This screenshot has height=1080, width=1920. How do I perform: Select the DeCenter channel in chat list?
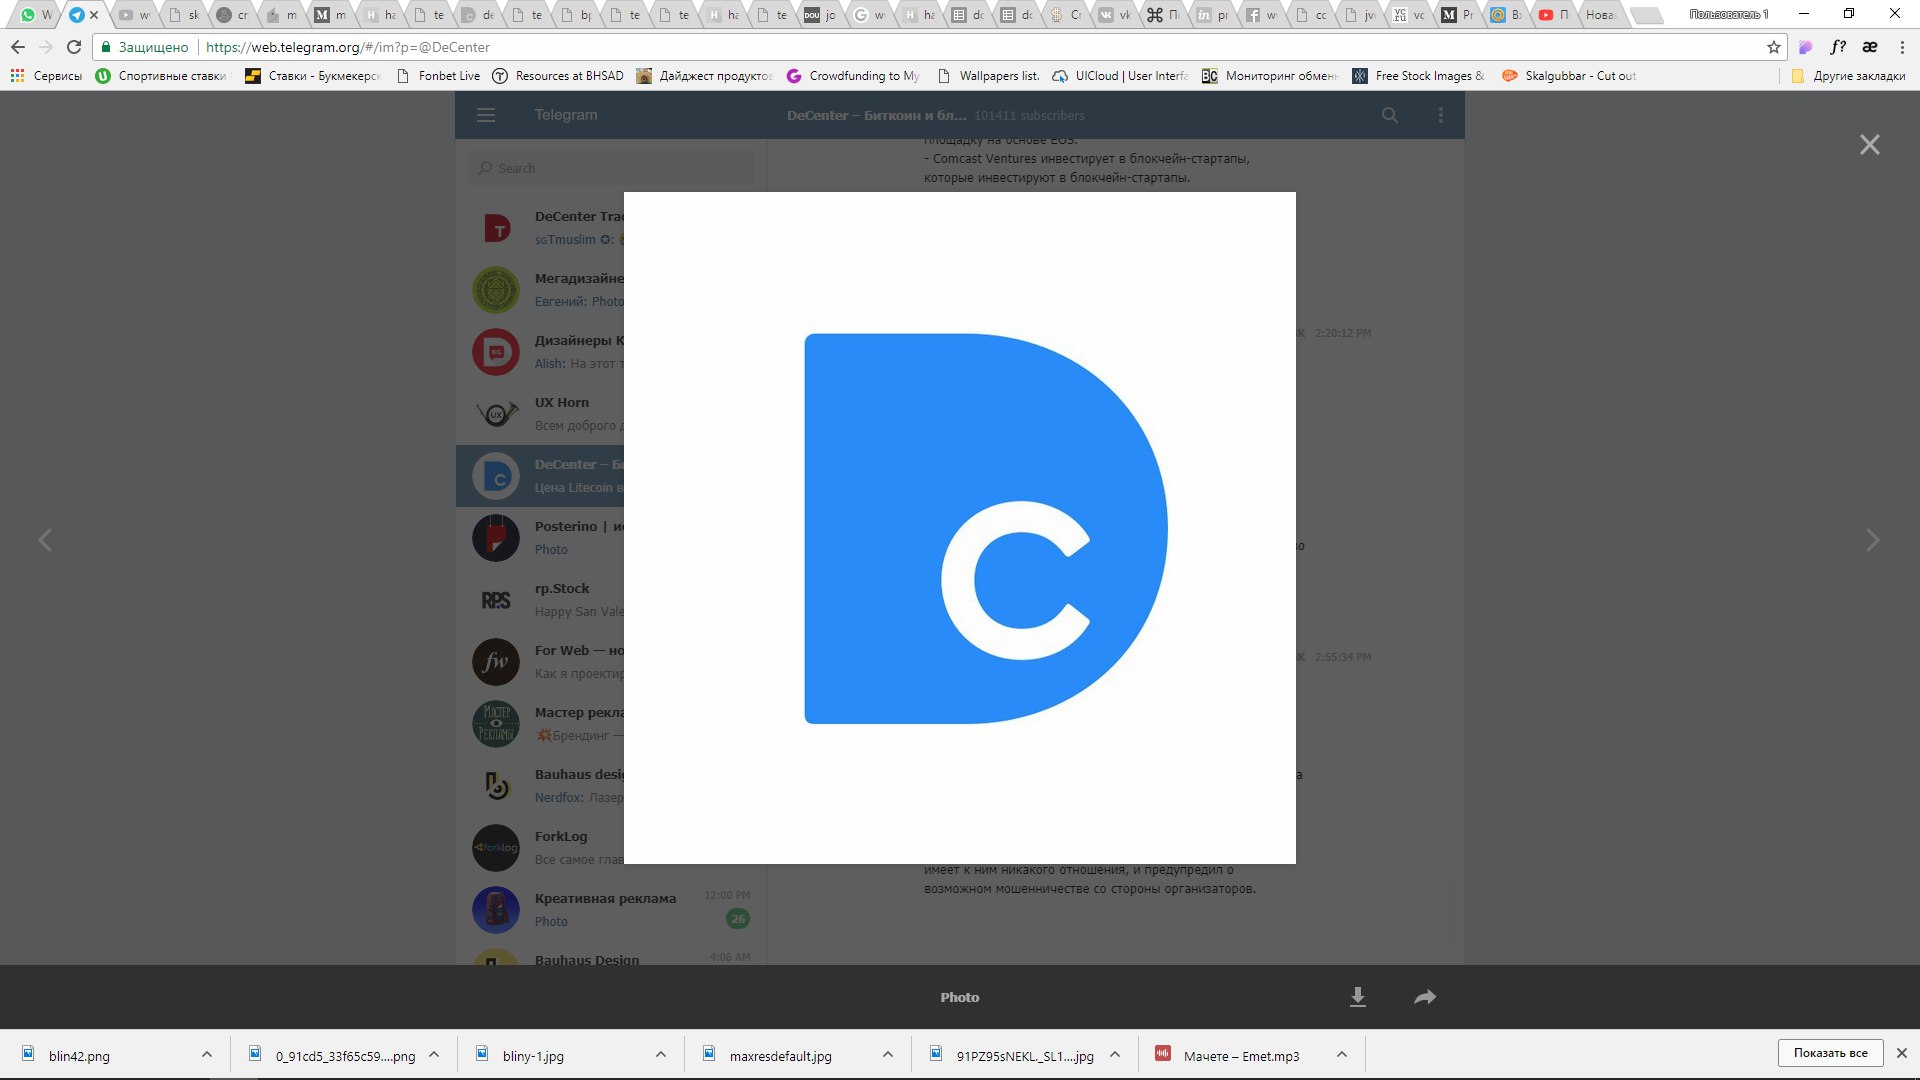(540, 476)
